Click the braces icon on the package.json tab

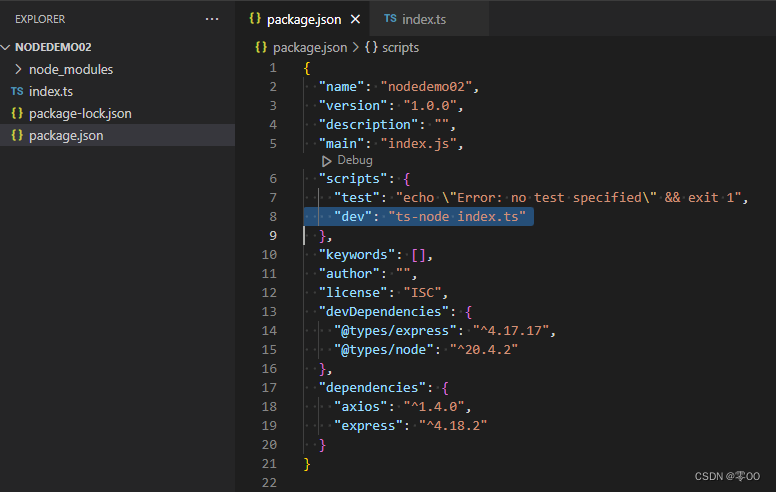(x=255, y=19)
